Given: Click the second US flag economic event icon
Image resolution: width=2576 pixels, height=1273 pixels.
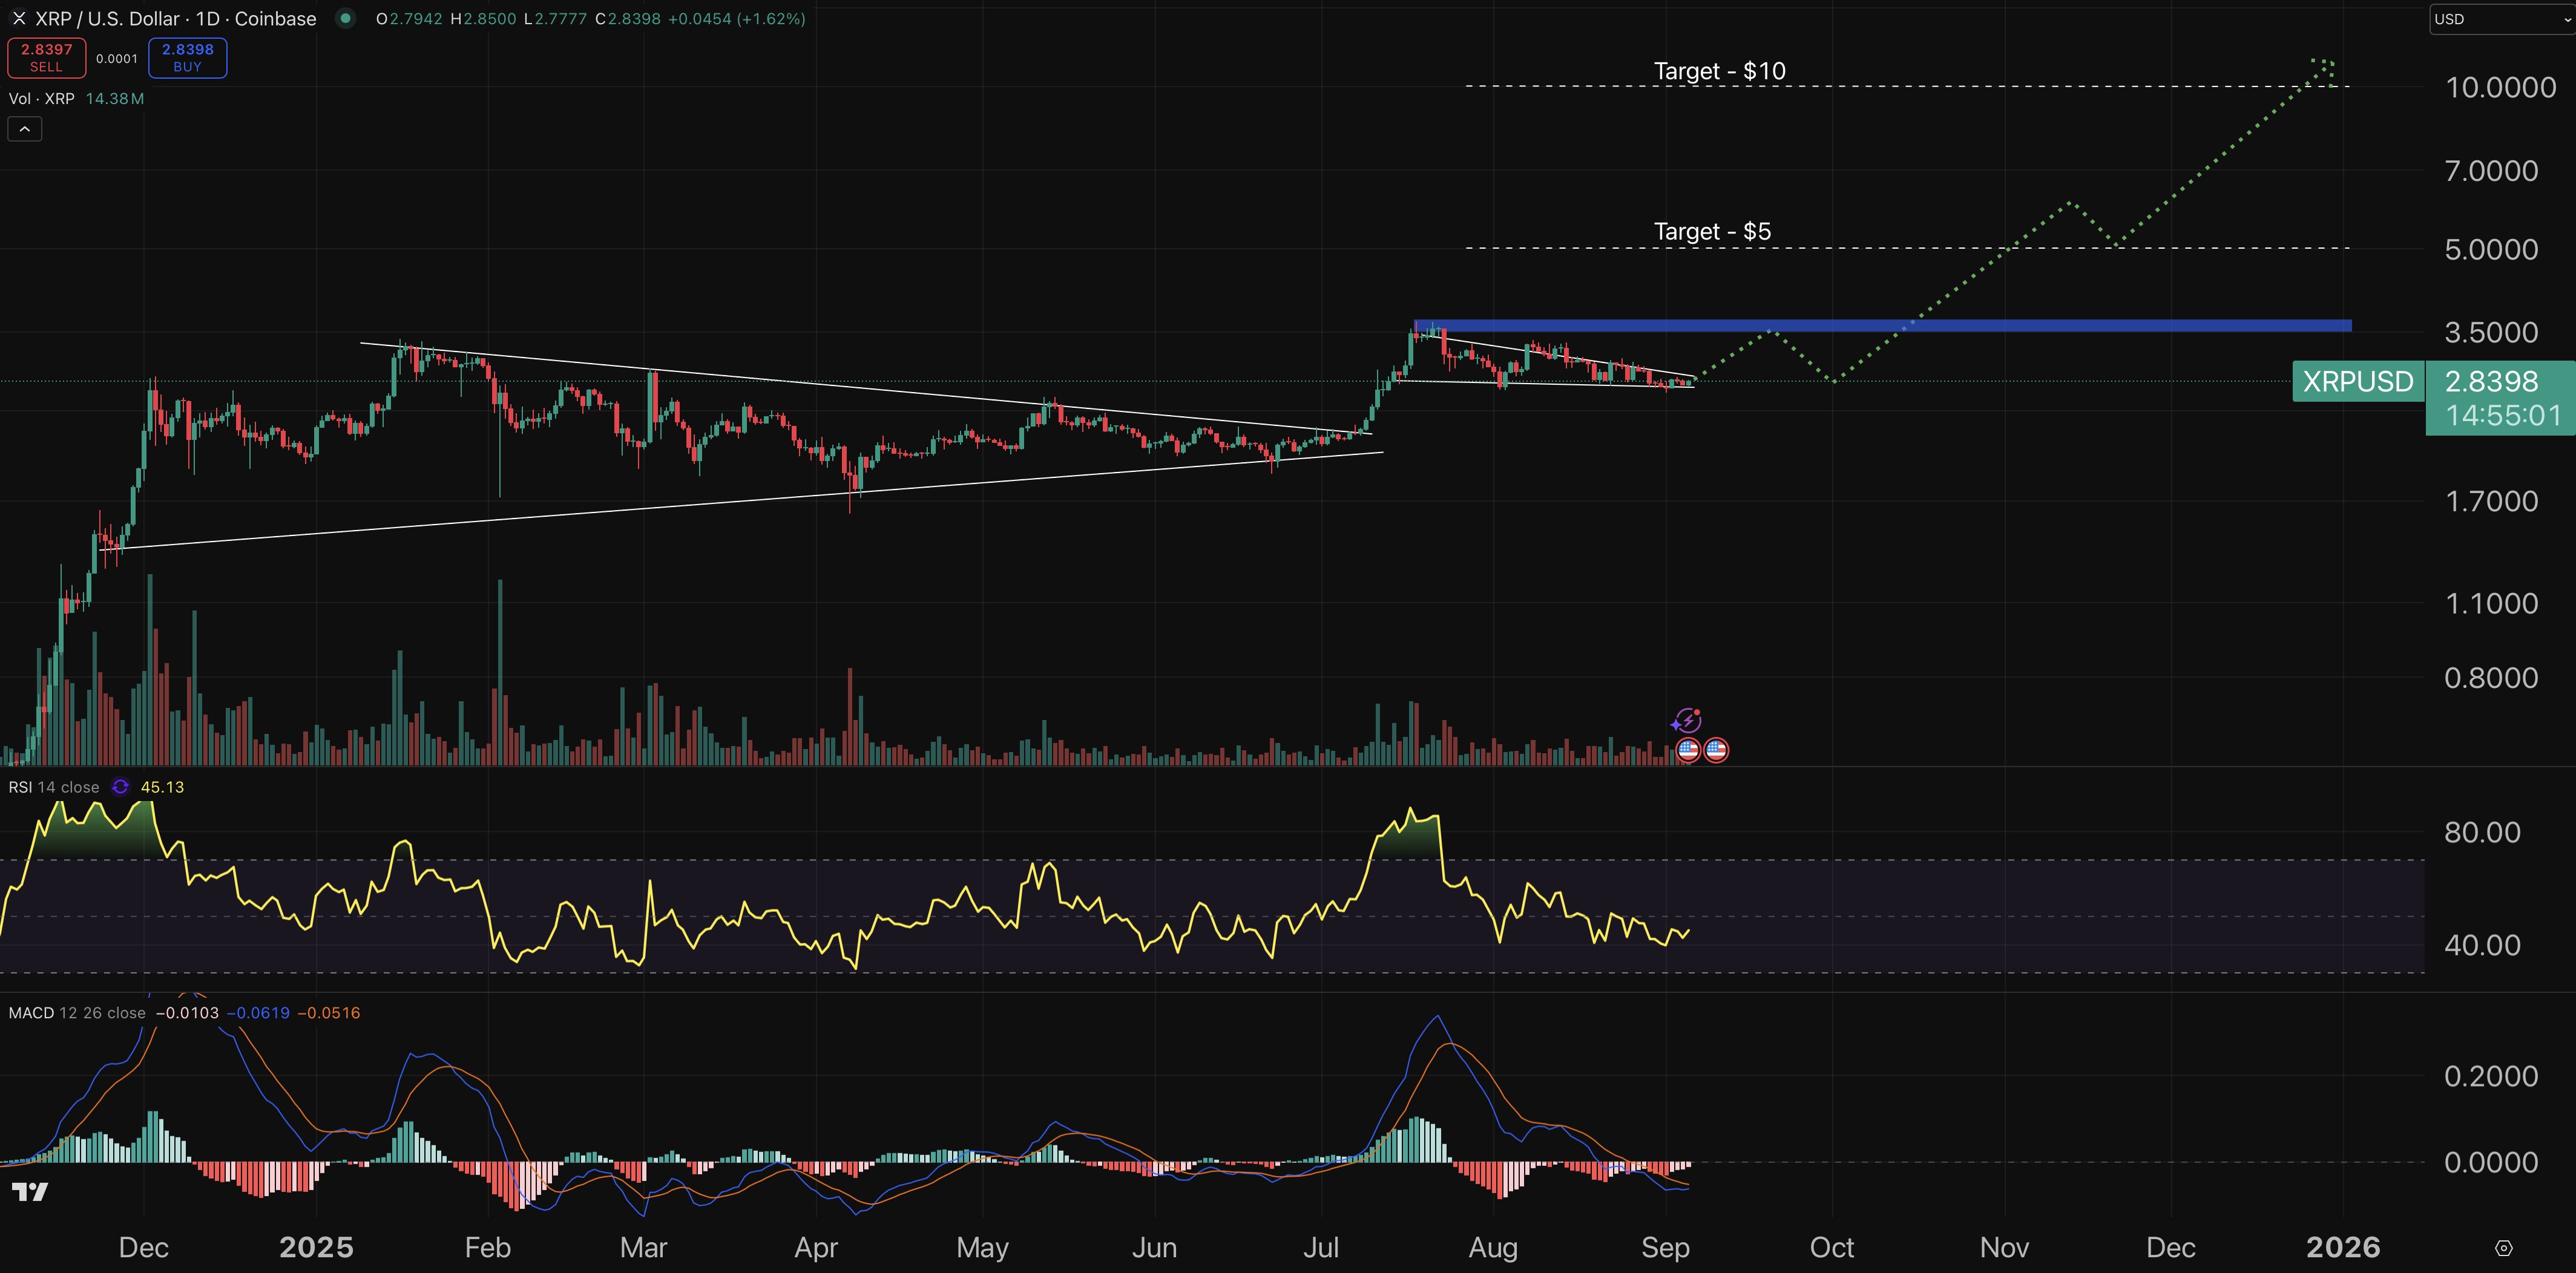Looking at the screenshot, I should (1717, 749).
